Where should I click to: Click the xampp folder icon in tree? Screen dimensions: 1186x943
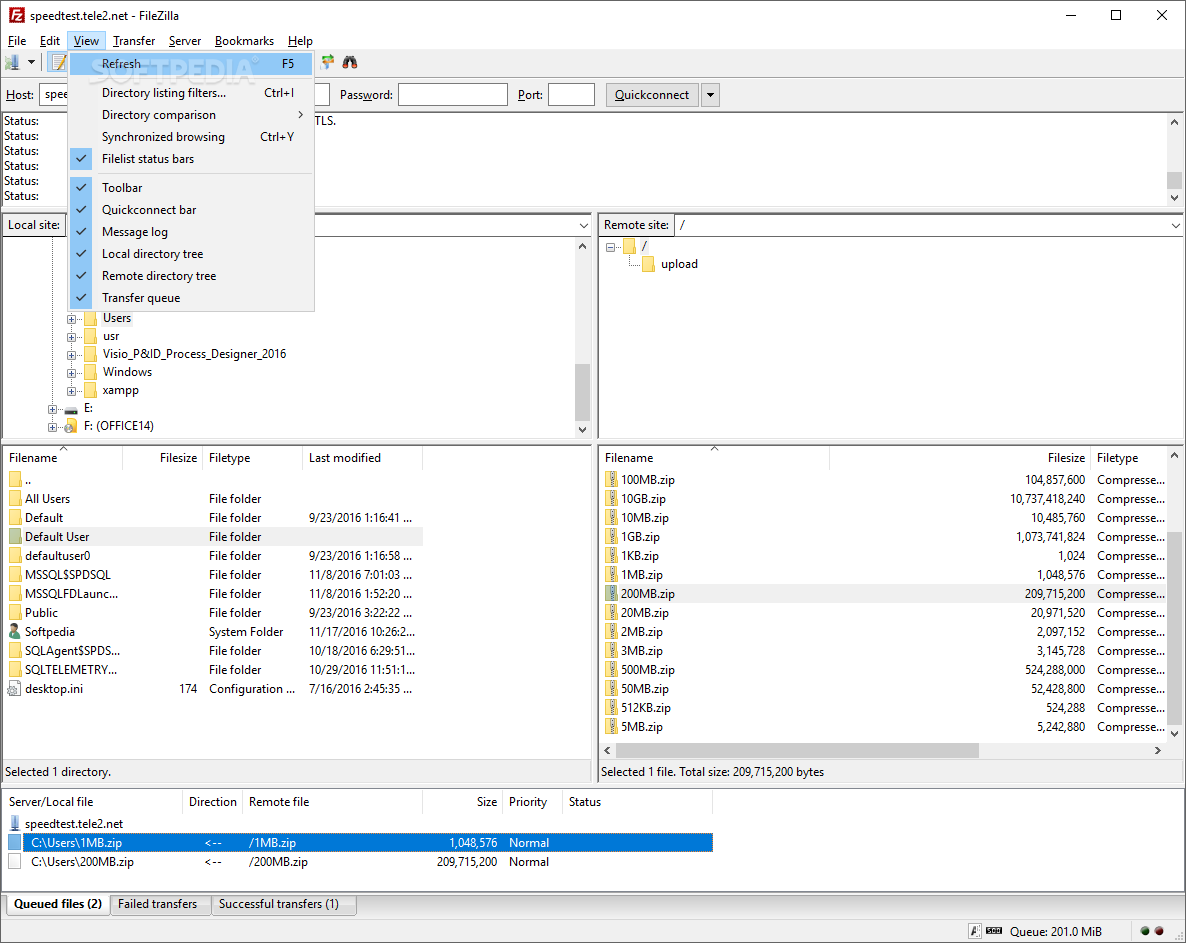[x=90, y=390]
